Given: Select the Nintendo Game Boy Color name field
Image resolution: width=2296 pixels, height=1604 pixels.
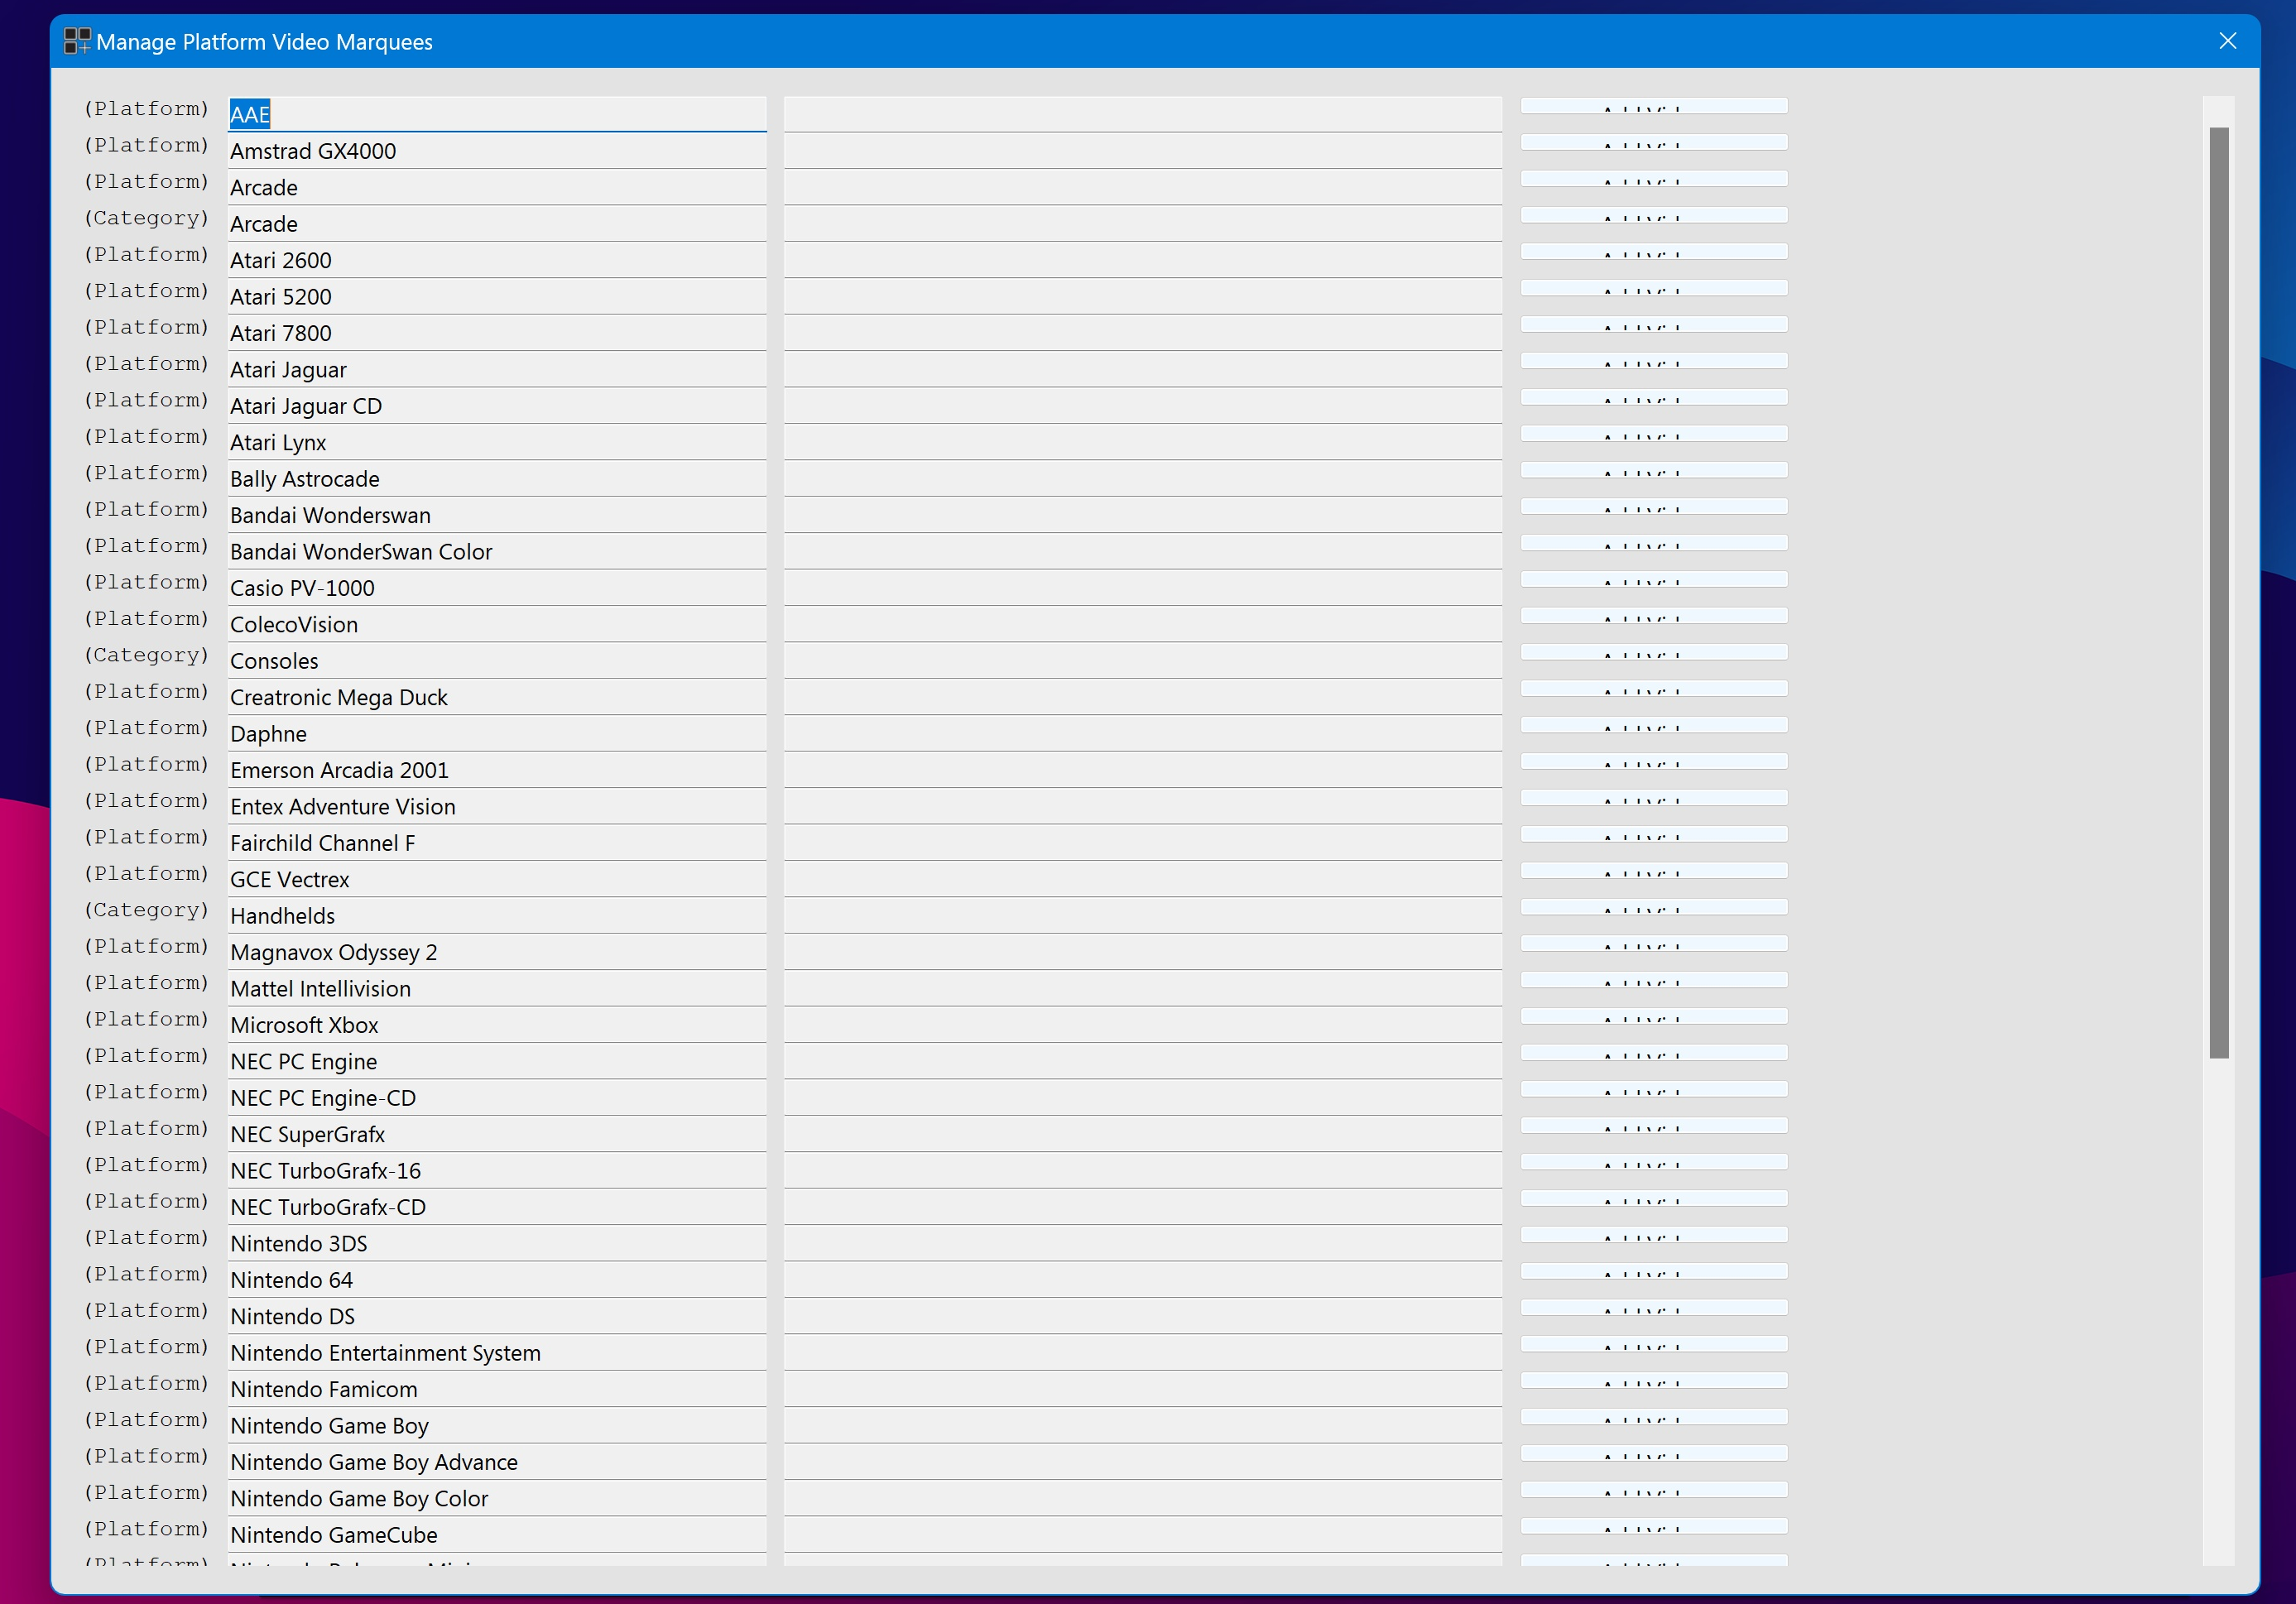Looking at the screenshot, I should tap(497, 1499).
